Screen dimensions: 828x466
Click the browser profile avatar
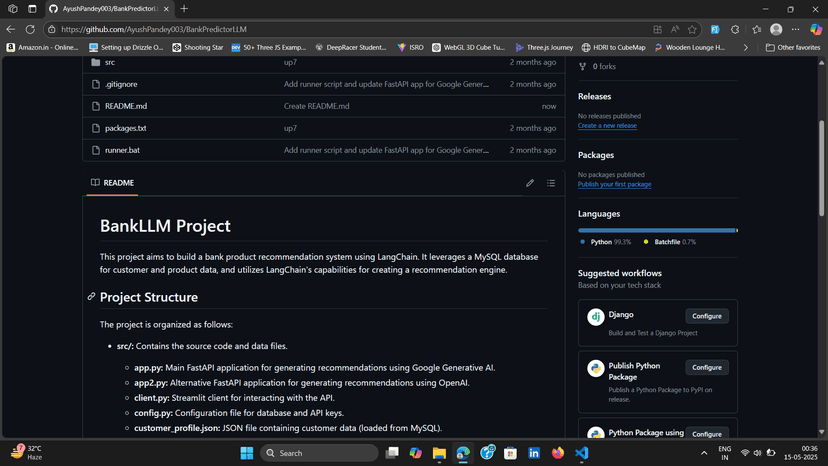(776, 30)
